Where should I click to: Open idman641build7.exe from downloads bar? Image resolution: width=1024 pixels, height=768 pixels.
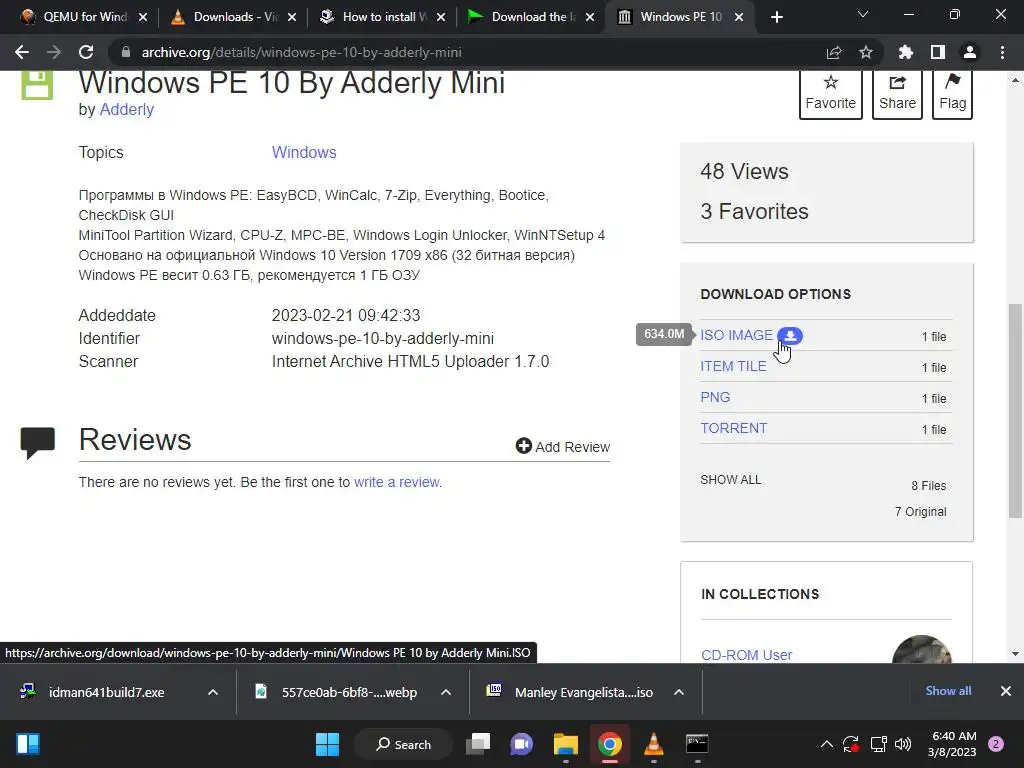(108, 692)
